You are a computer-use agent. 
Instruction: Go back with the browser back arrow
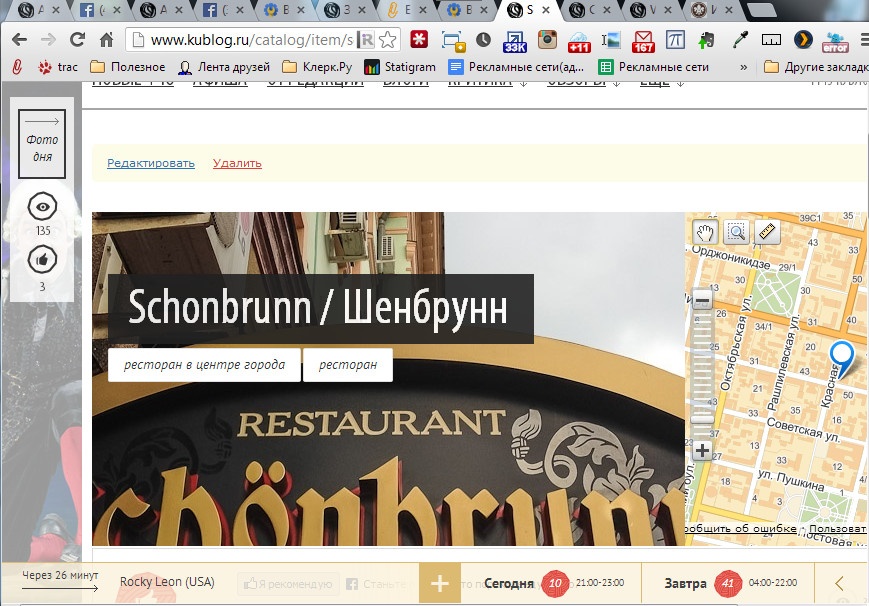[x=19, y=39]
